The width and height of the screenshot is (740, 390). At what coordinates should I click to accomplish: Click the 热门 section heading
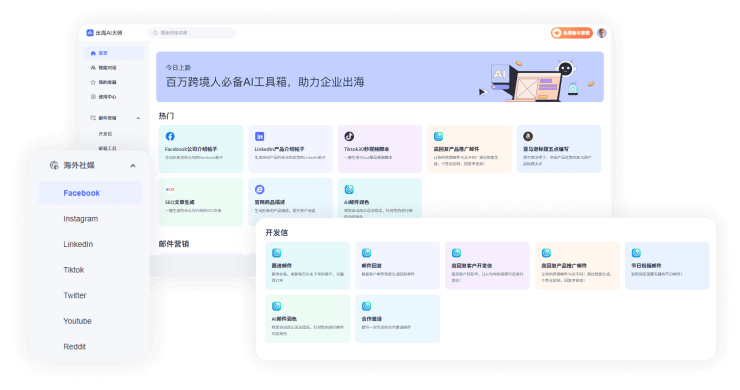tap(166, 116)
